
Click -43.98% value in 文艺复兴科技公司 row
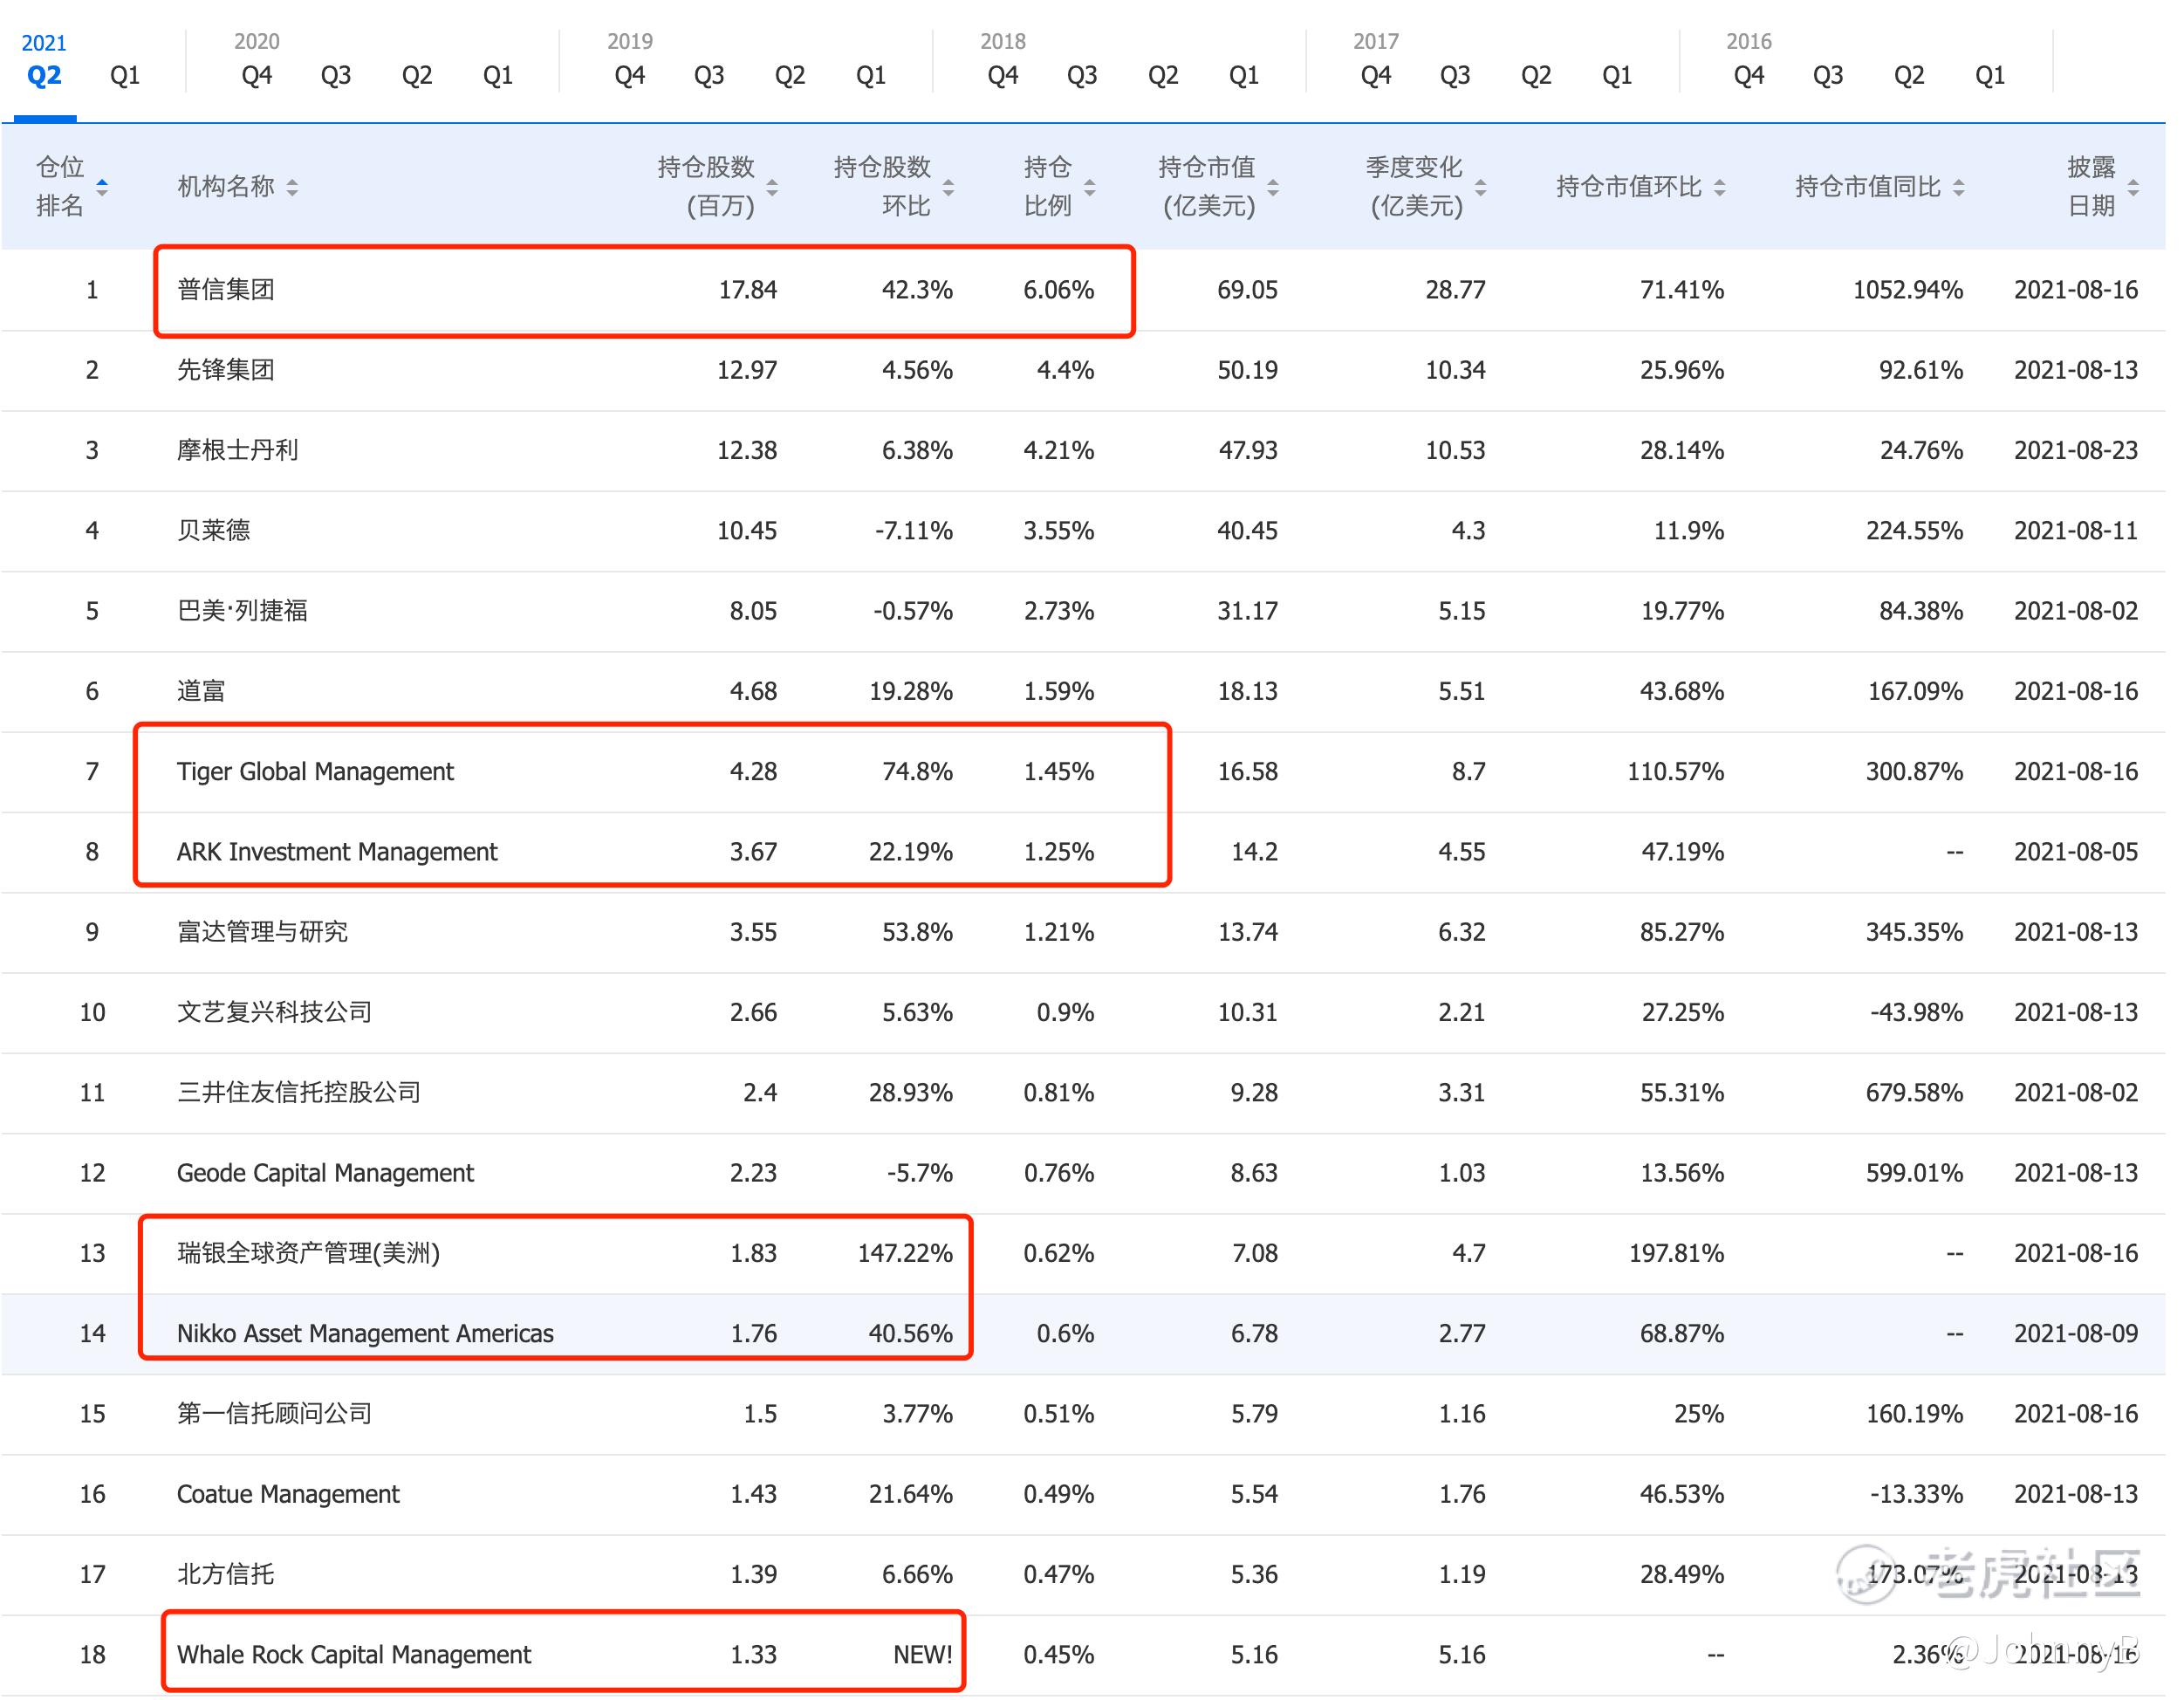click(x=1917, y=1012)
